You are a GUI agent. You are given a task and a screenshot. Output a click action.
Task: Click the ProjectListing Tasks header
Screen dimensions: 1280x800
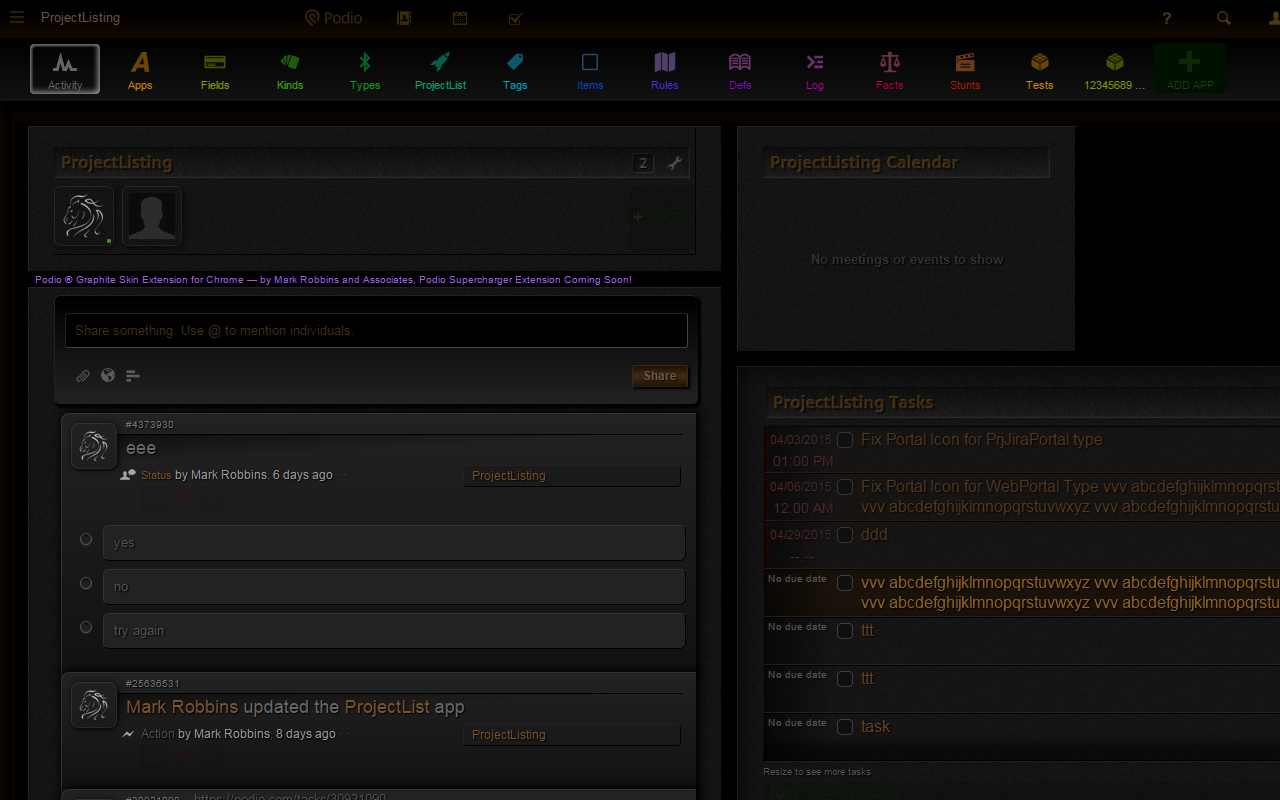point(853,402)
